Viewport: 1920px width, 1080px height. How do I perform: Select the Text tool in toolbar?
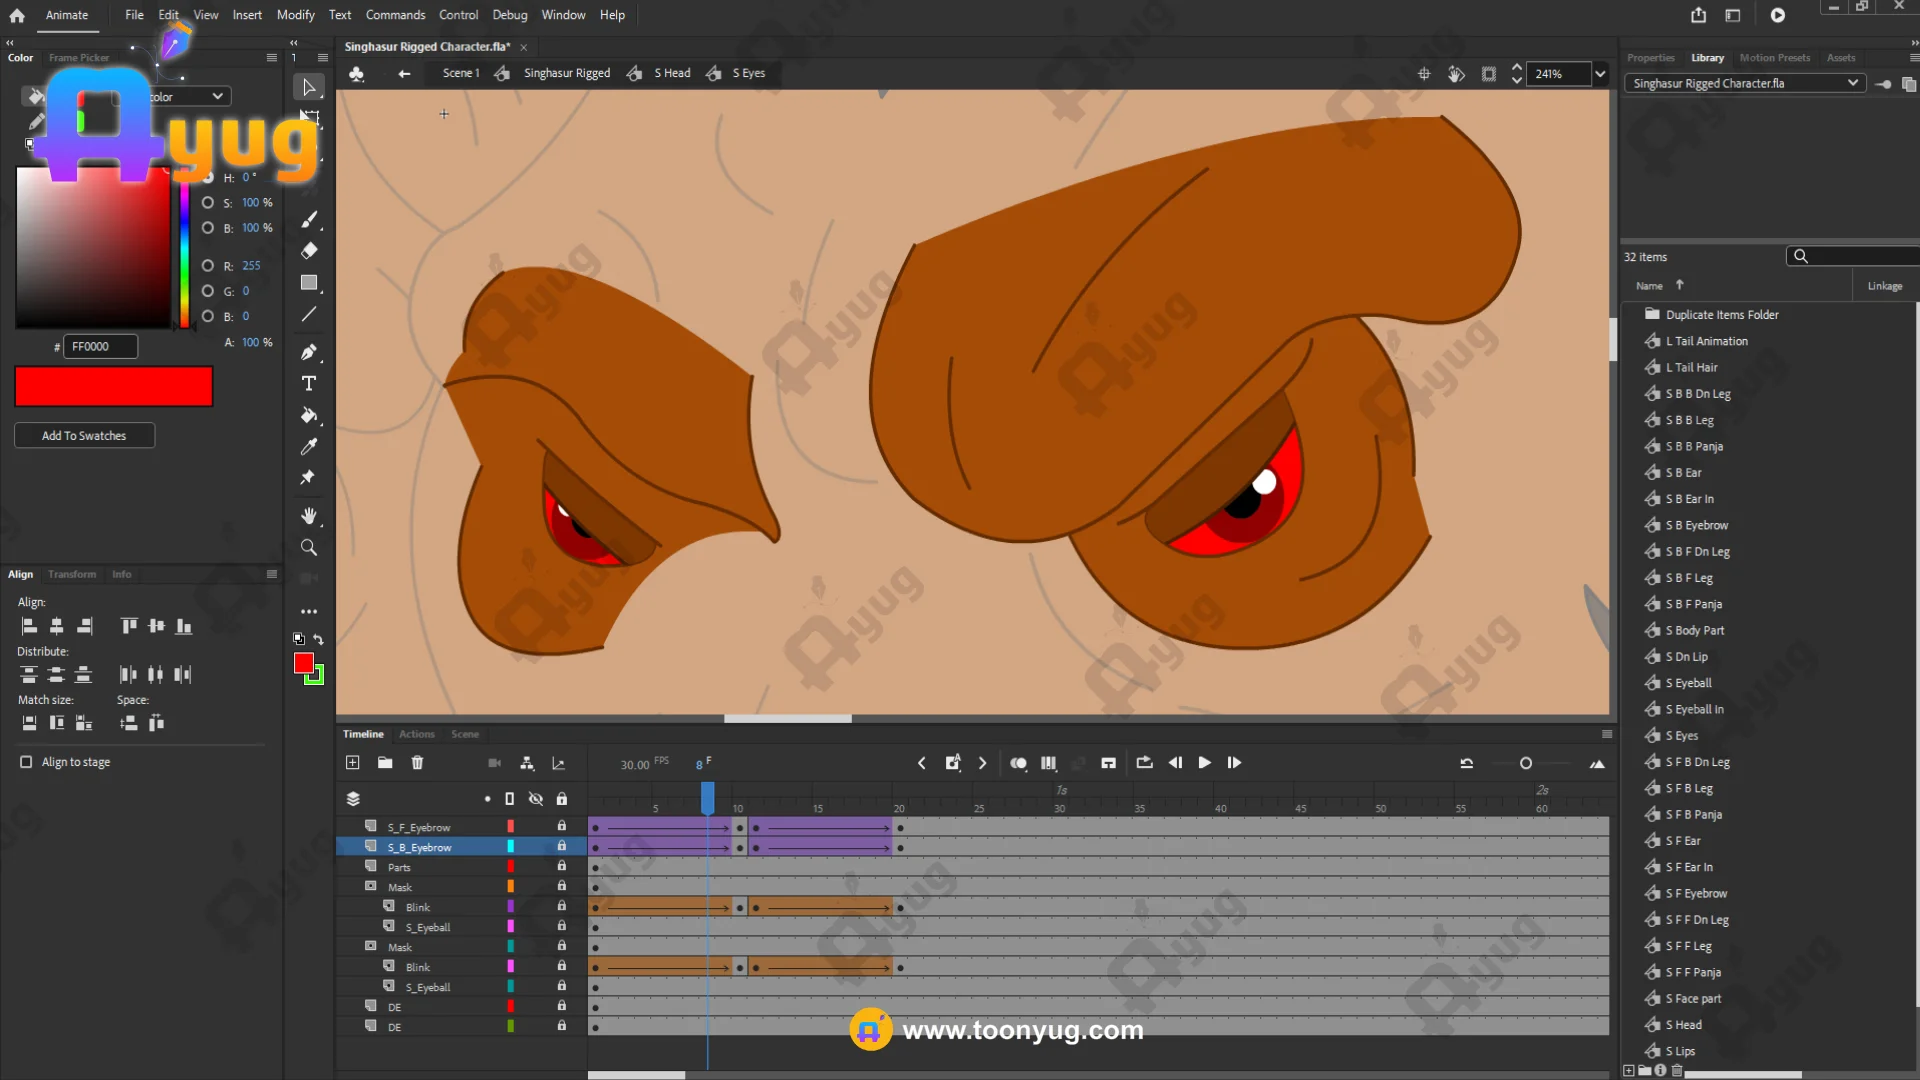click(x=309, y=384)
